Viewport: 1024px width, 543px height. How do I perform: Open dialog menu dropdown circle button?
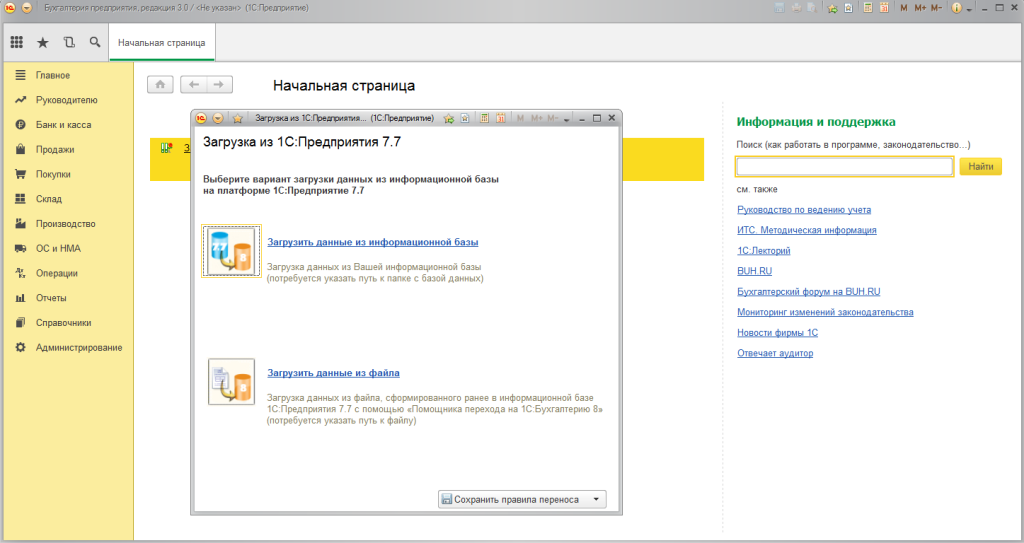[x=218, y=118]
